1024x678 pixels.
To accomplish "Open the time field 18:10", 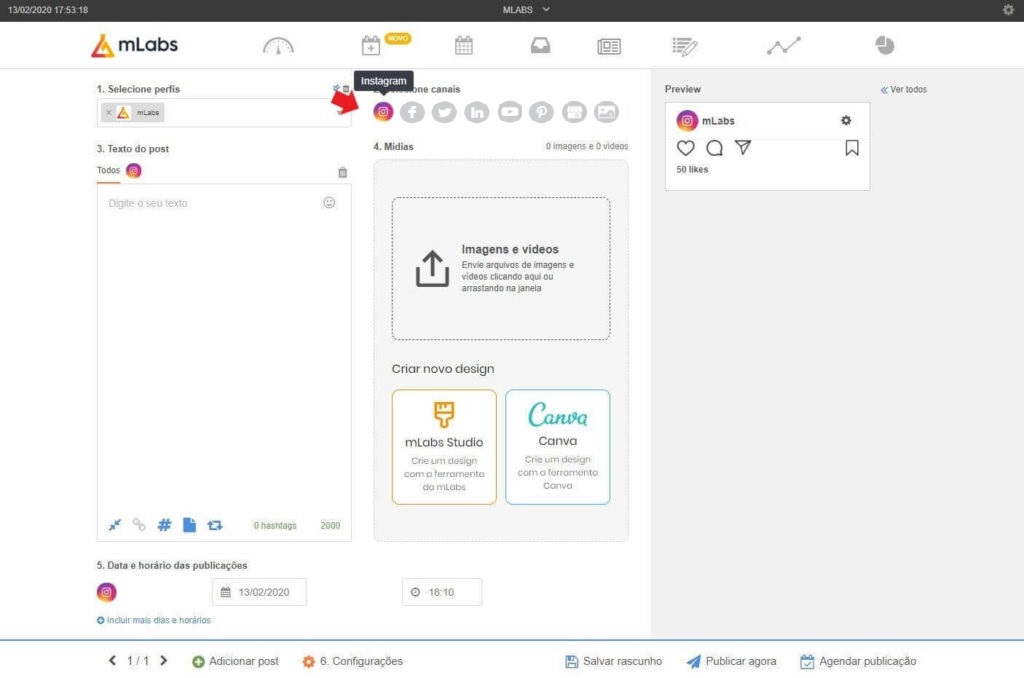I will point(441,592).
